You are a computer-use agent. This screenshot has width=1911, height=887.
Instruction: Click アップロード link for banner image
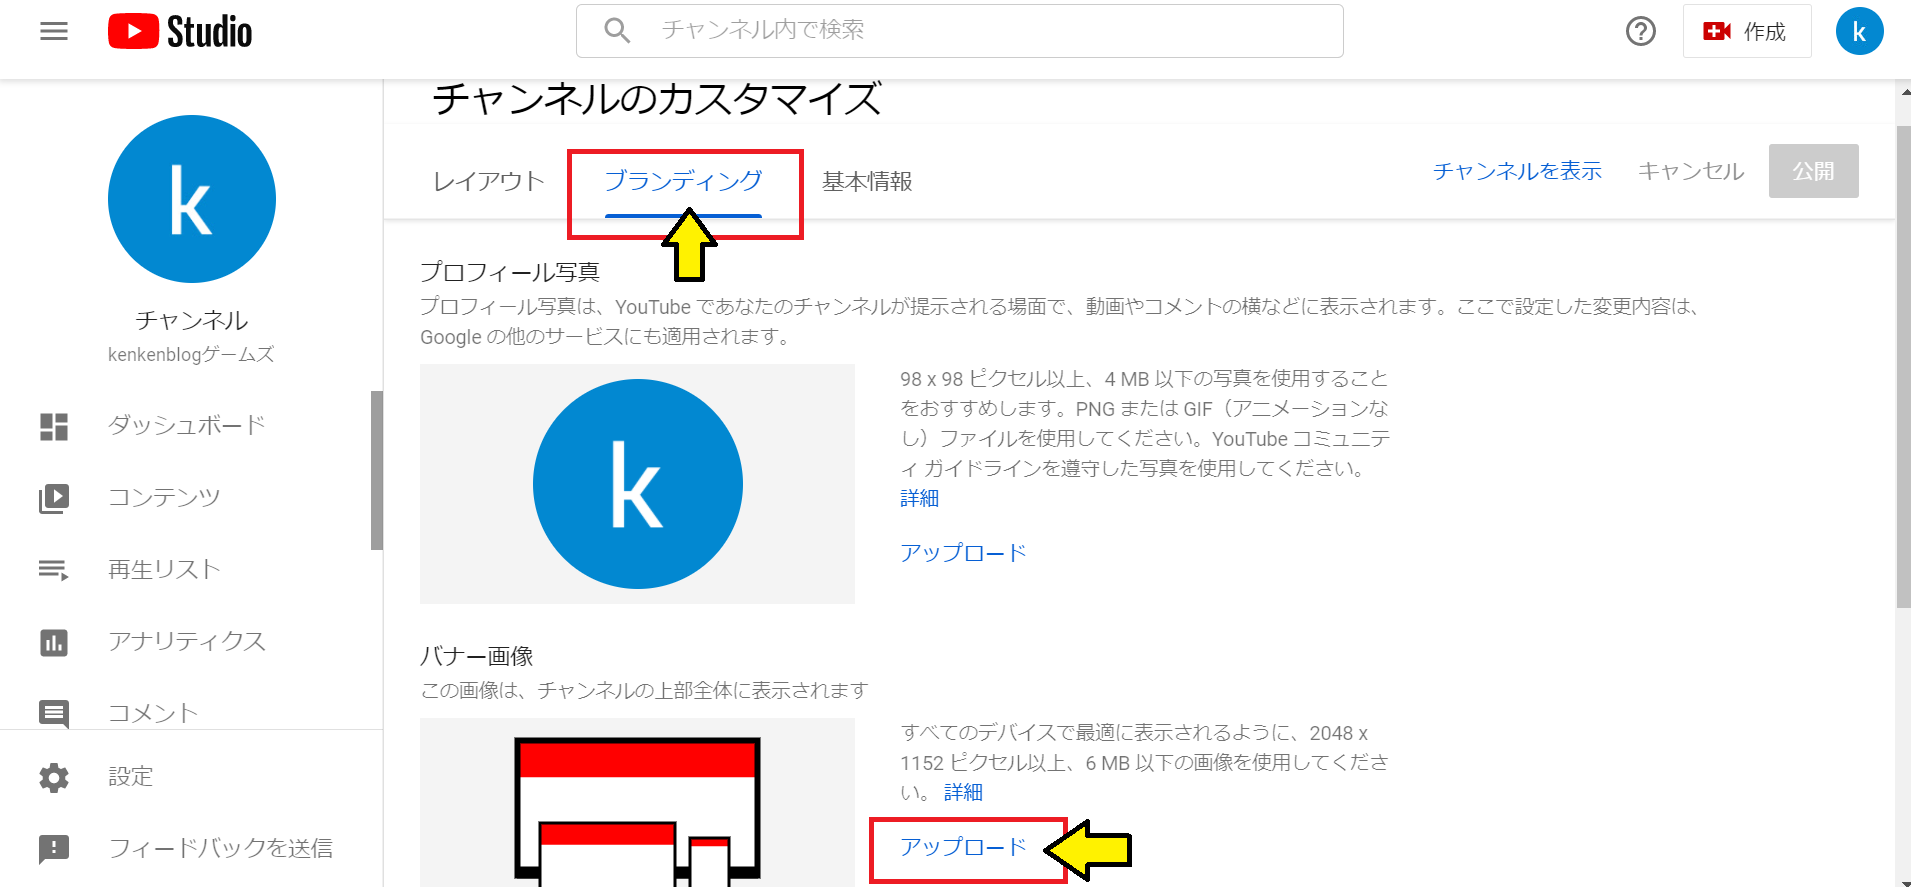click(963, 847)
